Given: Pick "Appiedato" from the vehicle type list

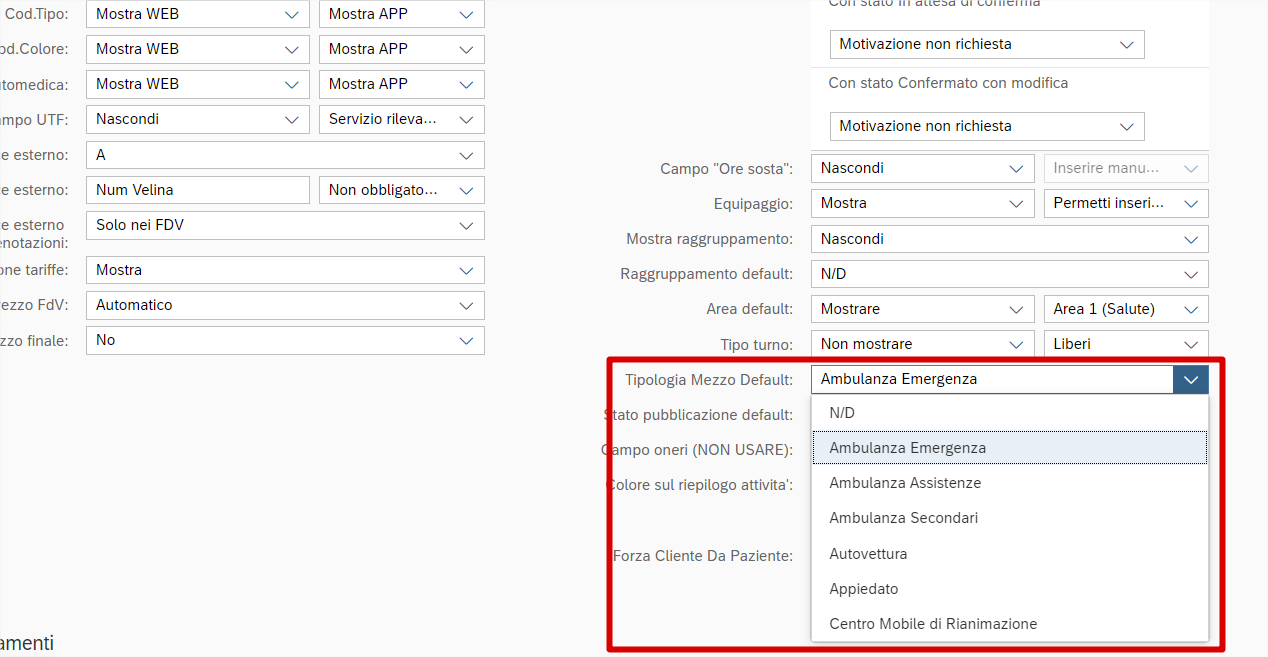Looking at the screenshot, I should tap(864, 589).
